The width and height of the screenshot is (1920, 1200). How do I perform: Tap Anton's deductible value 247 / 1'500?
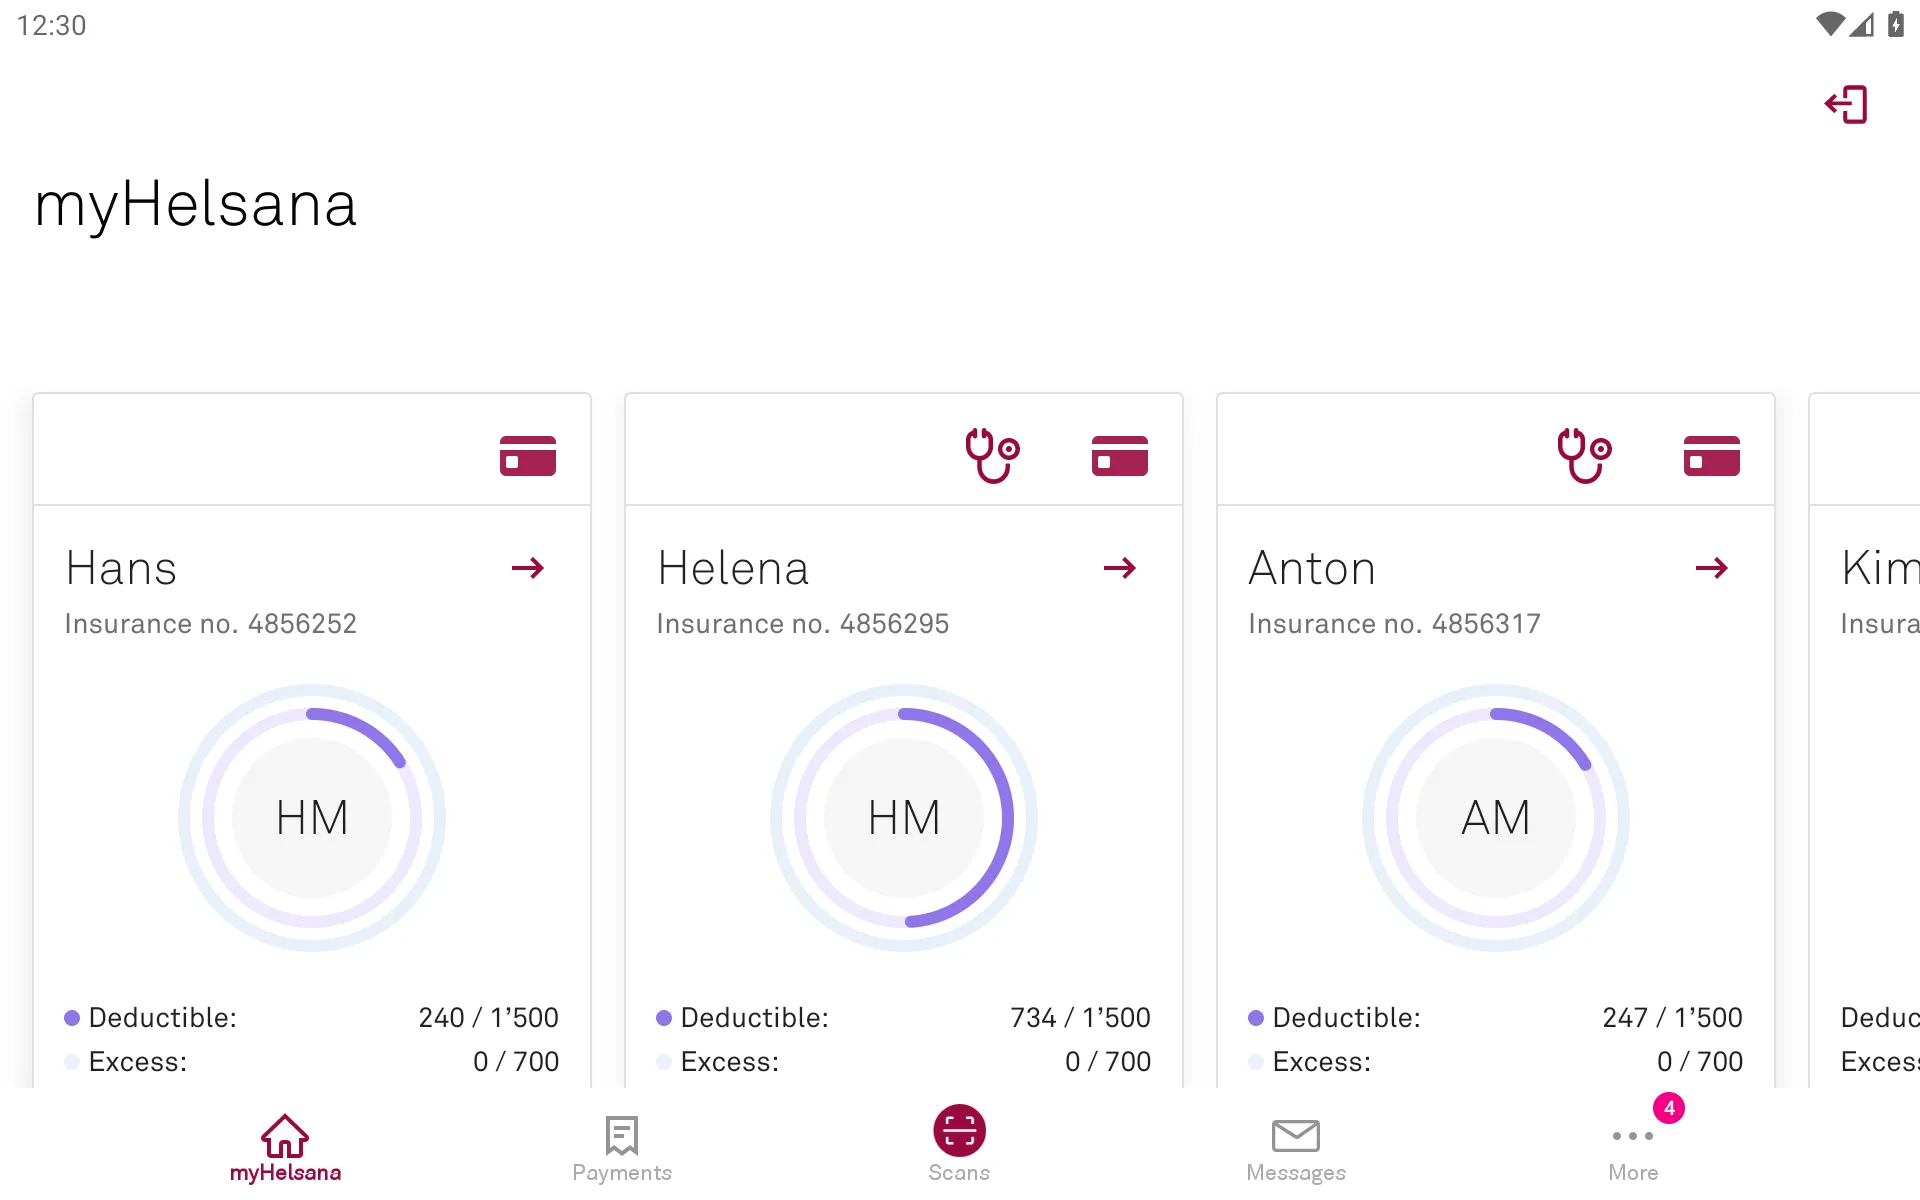pyautogui.click(x=1672, y=1018)
